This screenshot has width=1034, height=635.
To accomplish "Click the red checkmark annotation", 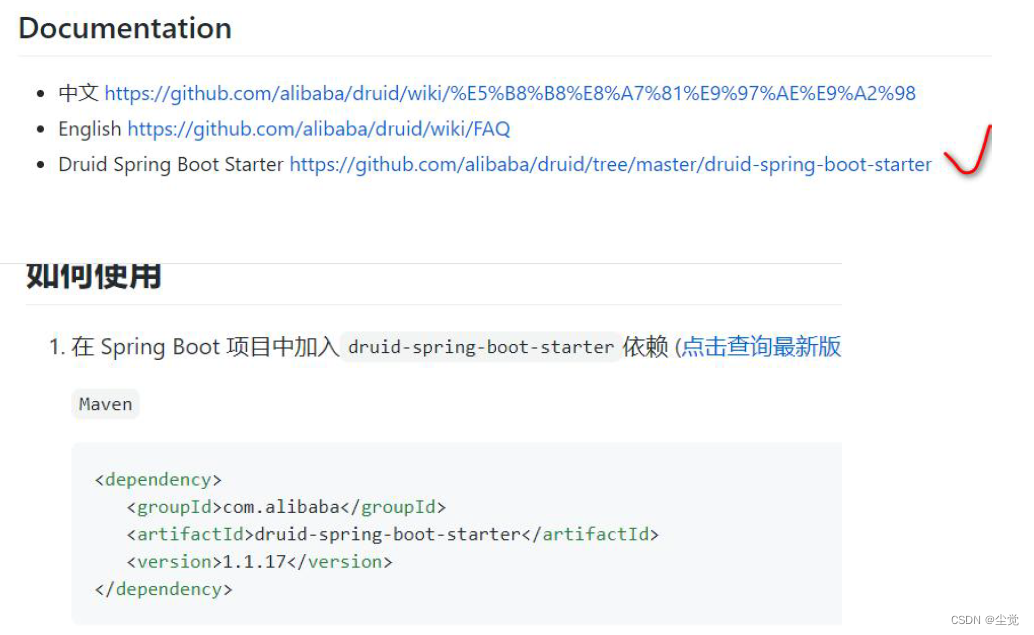I will 968,150.
